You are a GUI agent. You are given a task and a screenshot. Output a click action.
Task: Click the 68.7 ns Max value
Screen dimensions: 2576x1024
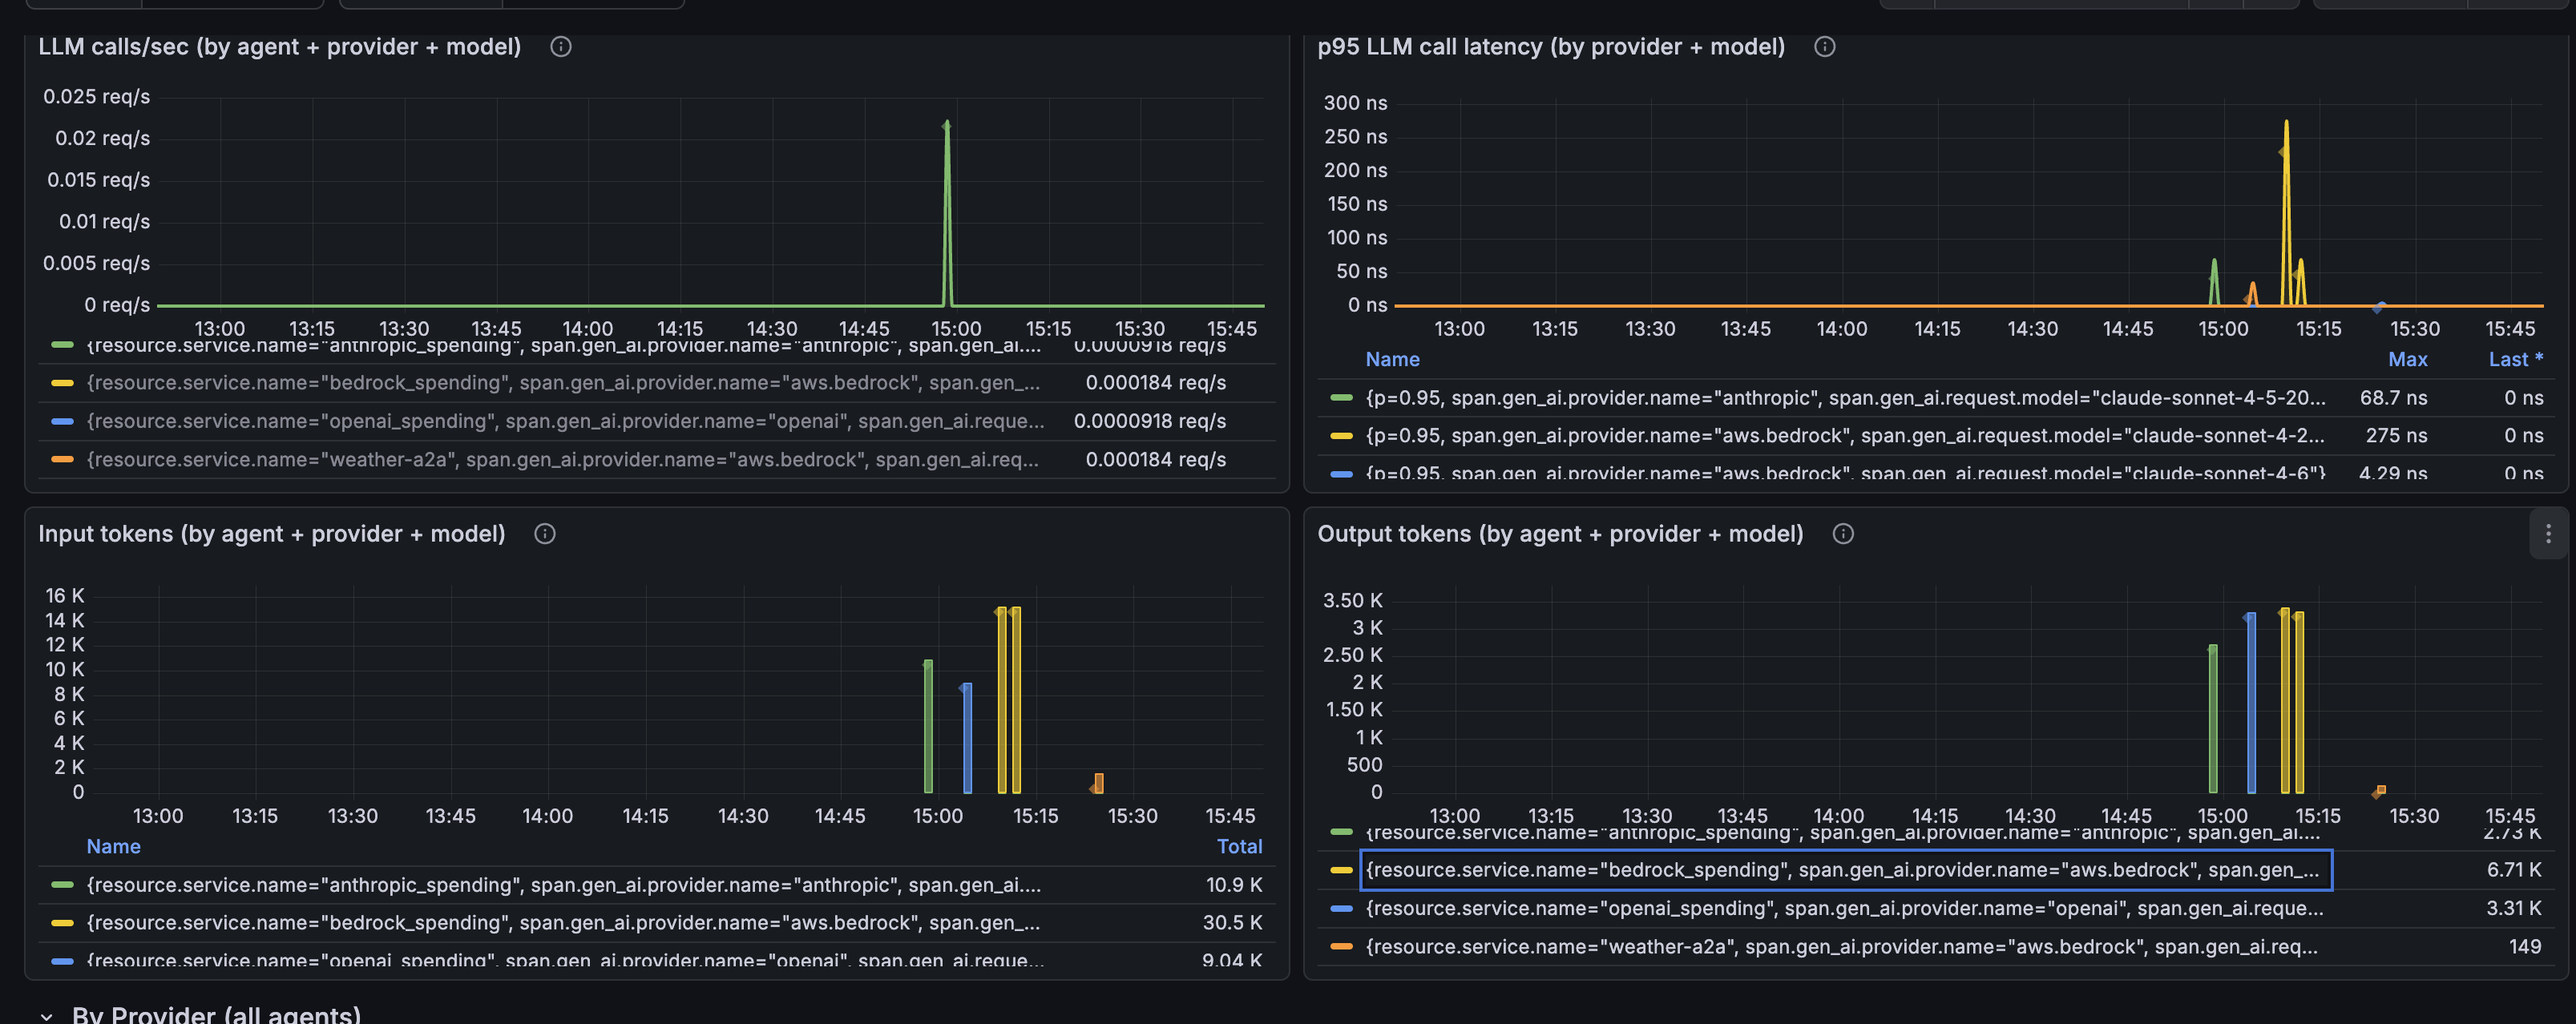2393,398
